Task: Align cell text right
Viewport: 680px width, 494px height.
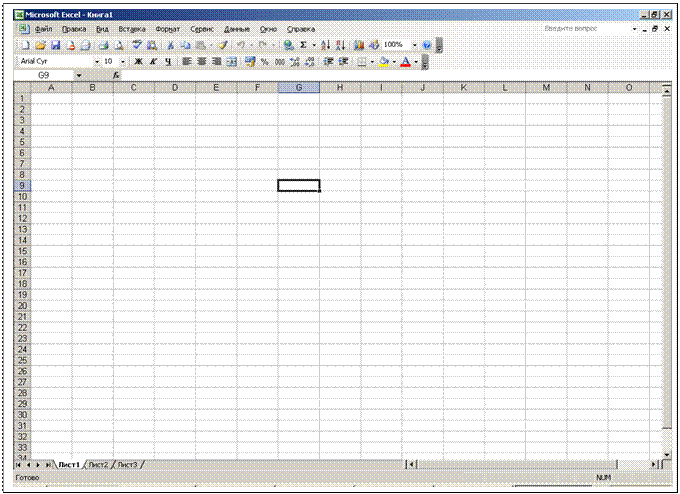Action: point(216,62)
